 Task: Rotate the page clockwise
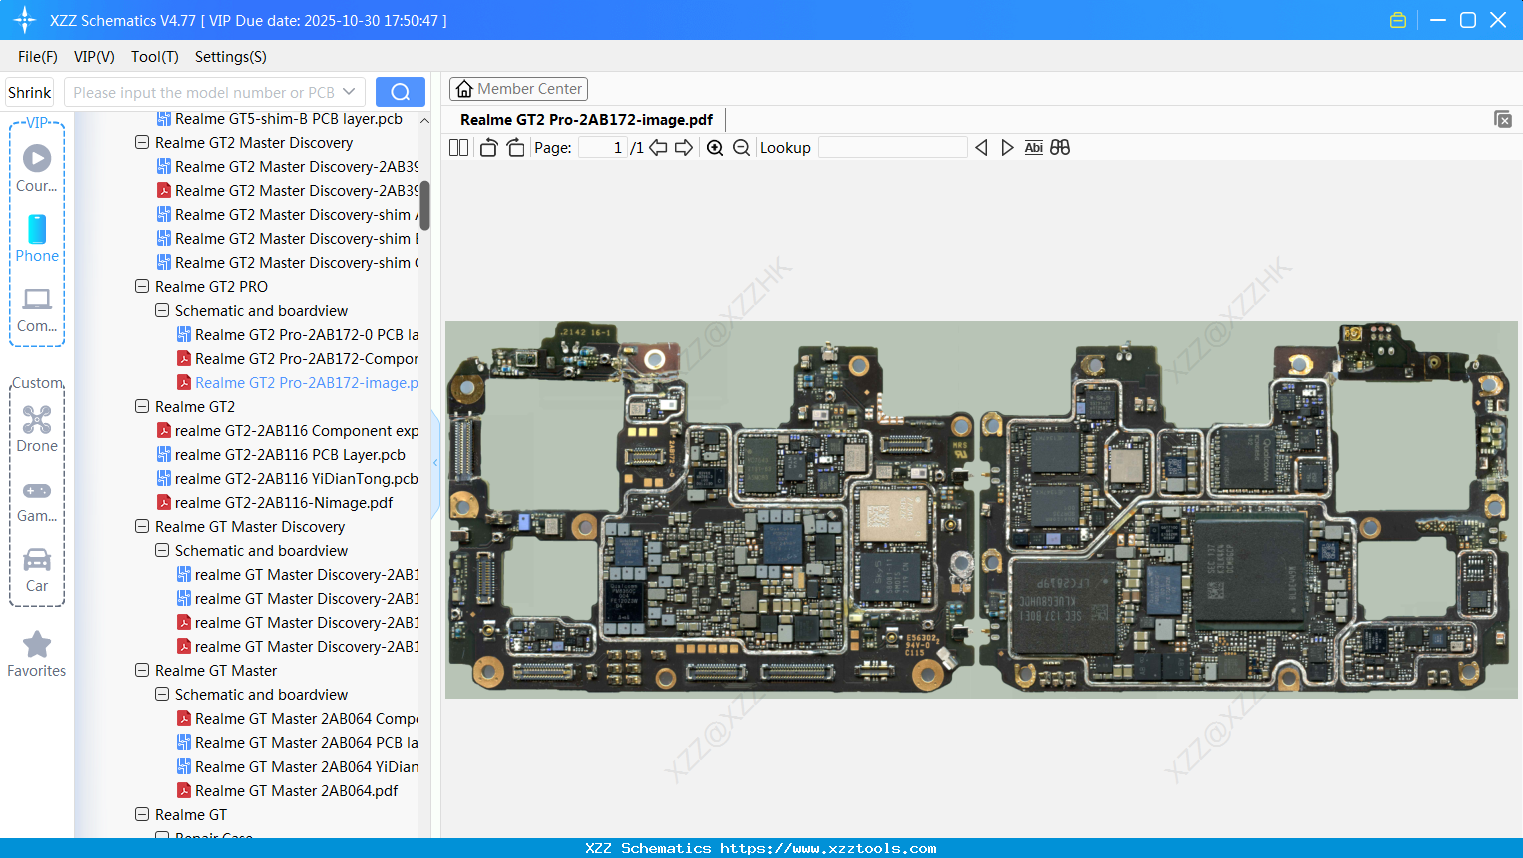(515, 148)
